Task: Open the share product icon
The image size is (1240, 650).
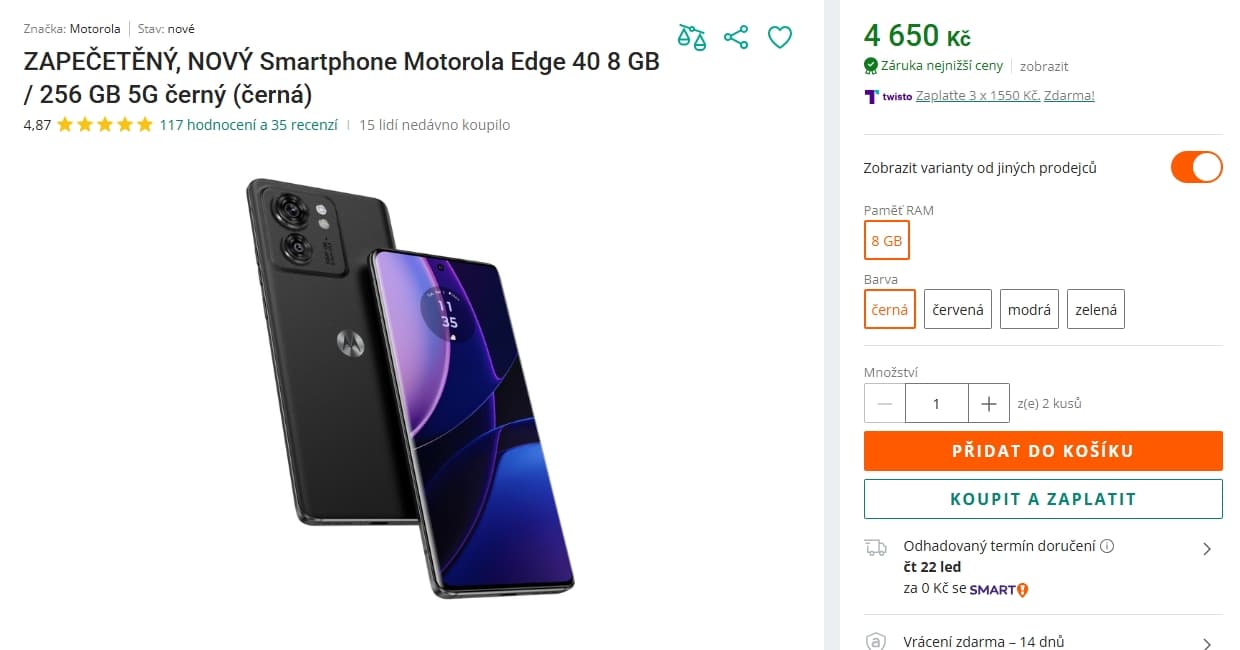Action: (x=737, y=36)
